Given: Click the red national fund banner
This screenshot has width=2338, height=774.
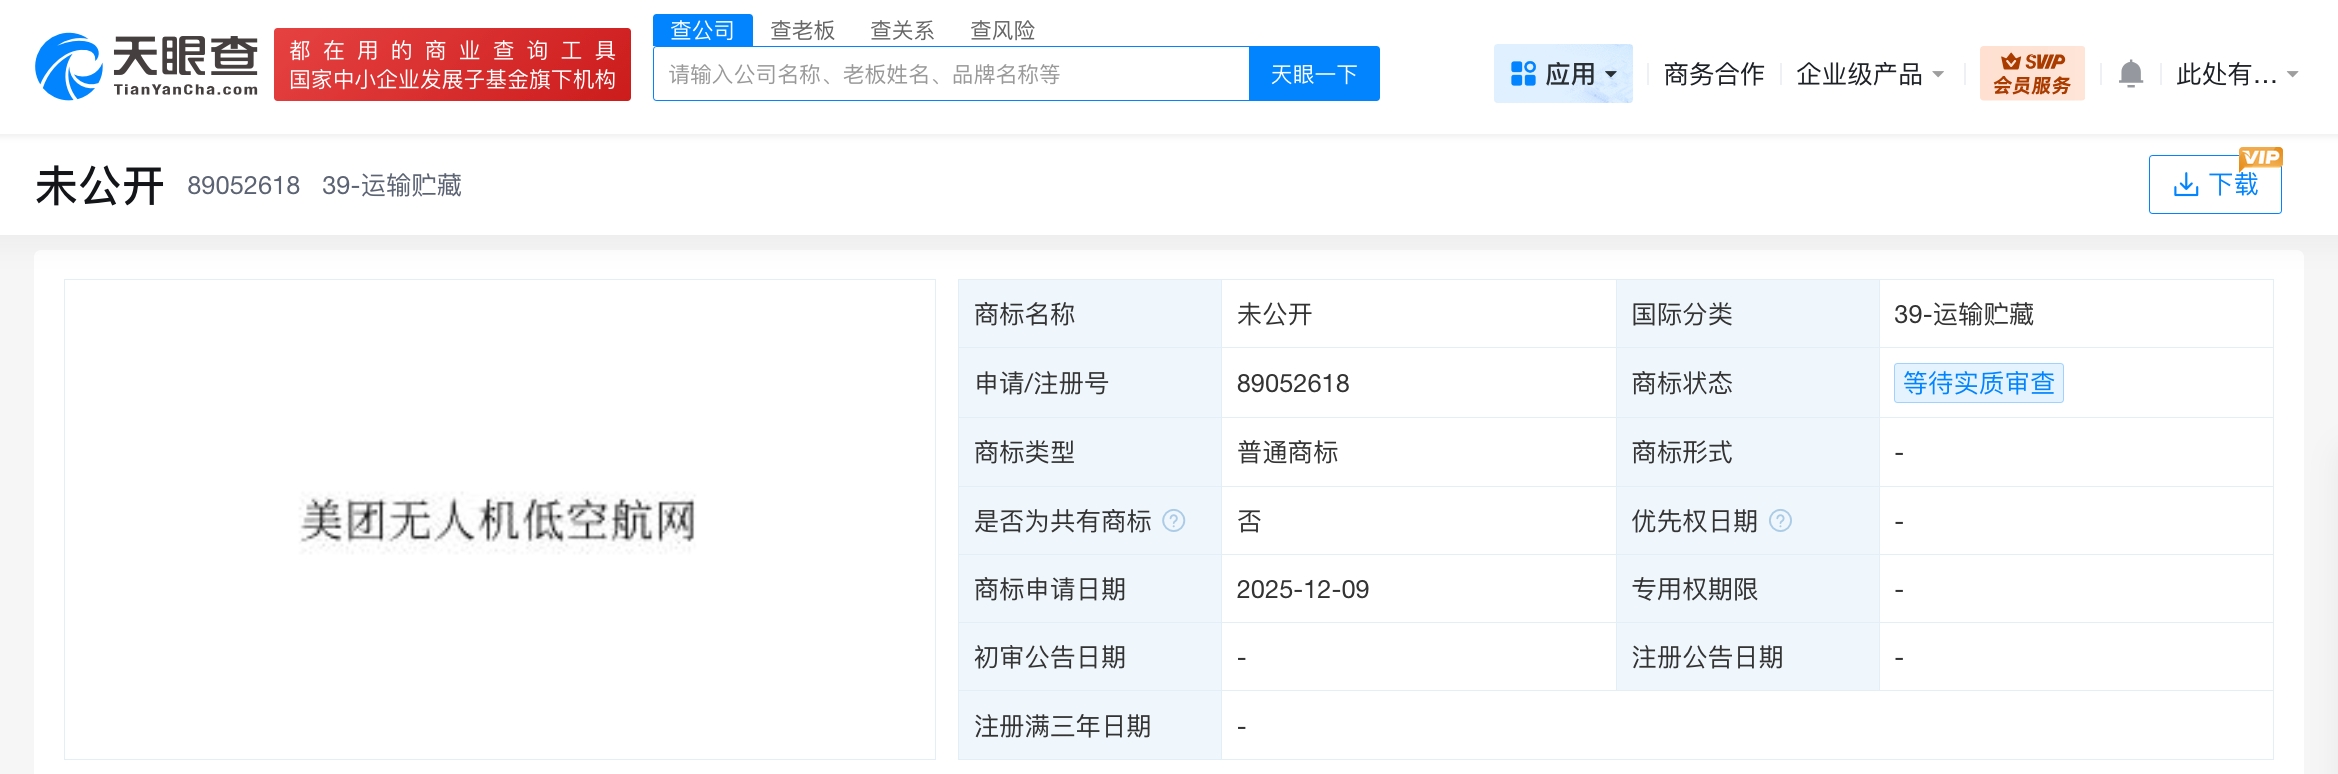Looking at the screenshot, I should pyautogui.click(x=452, y=65).
